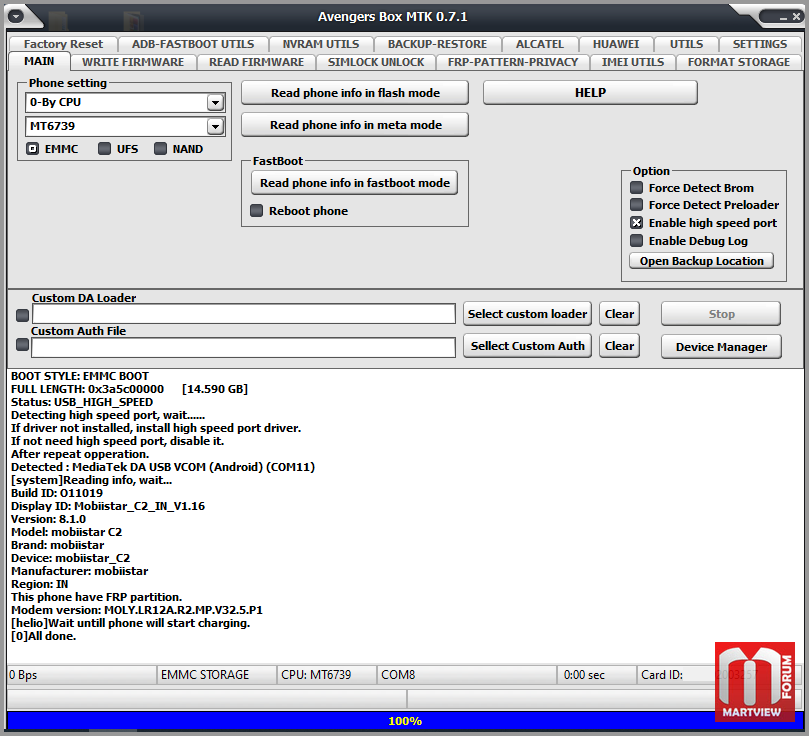Open the HUAWEI tab
809x736 pixels.
pyautogui.click(x=616, y=44)
